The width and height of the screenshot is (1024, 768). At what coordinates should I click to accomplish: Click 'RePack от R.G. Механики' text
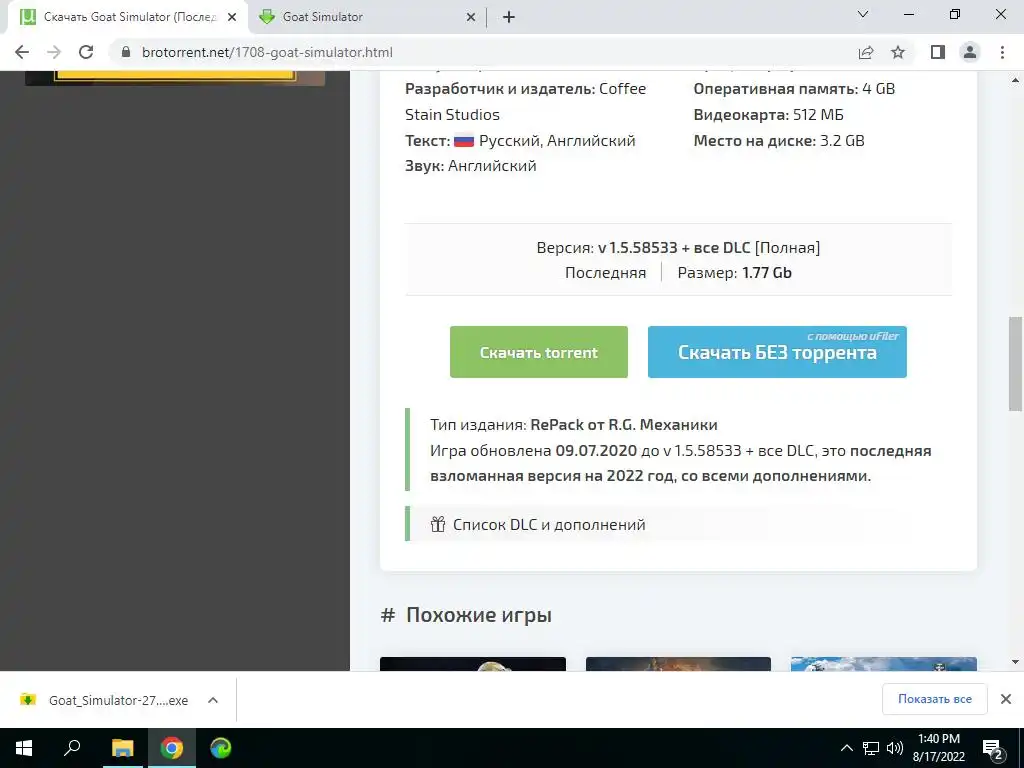click(624, 424)
